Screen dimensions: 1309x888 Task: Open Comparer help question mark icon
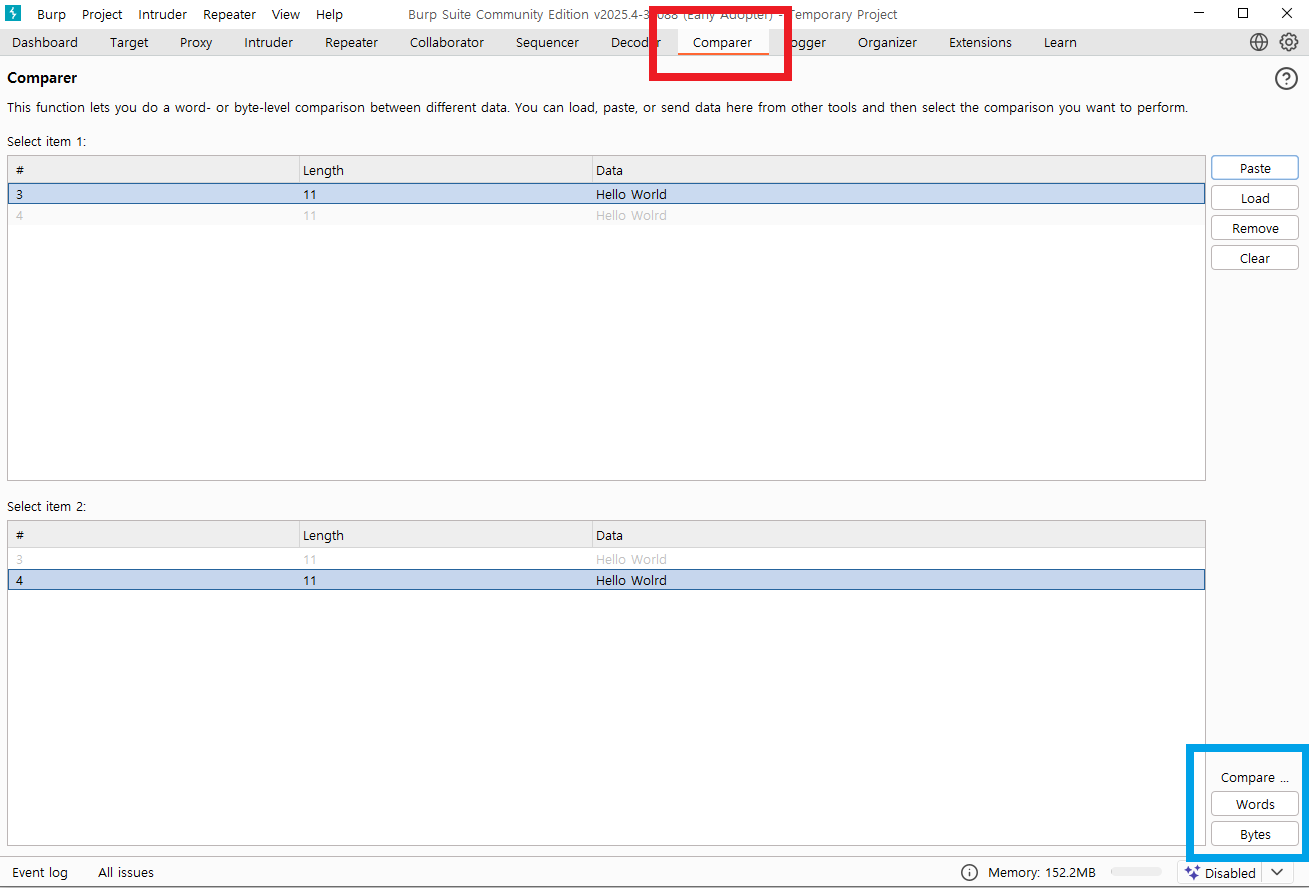point(1286,79)
